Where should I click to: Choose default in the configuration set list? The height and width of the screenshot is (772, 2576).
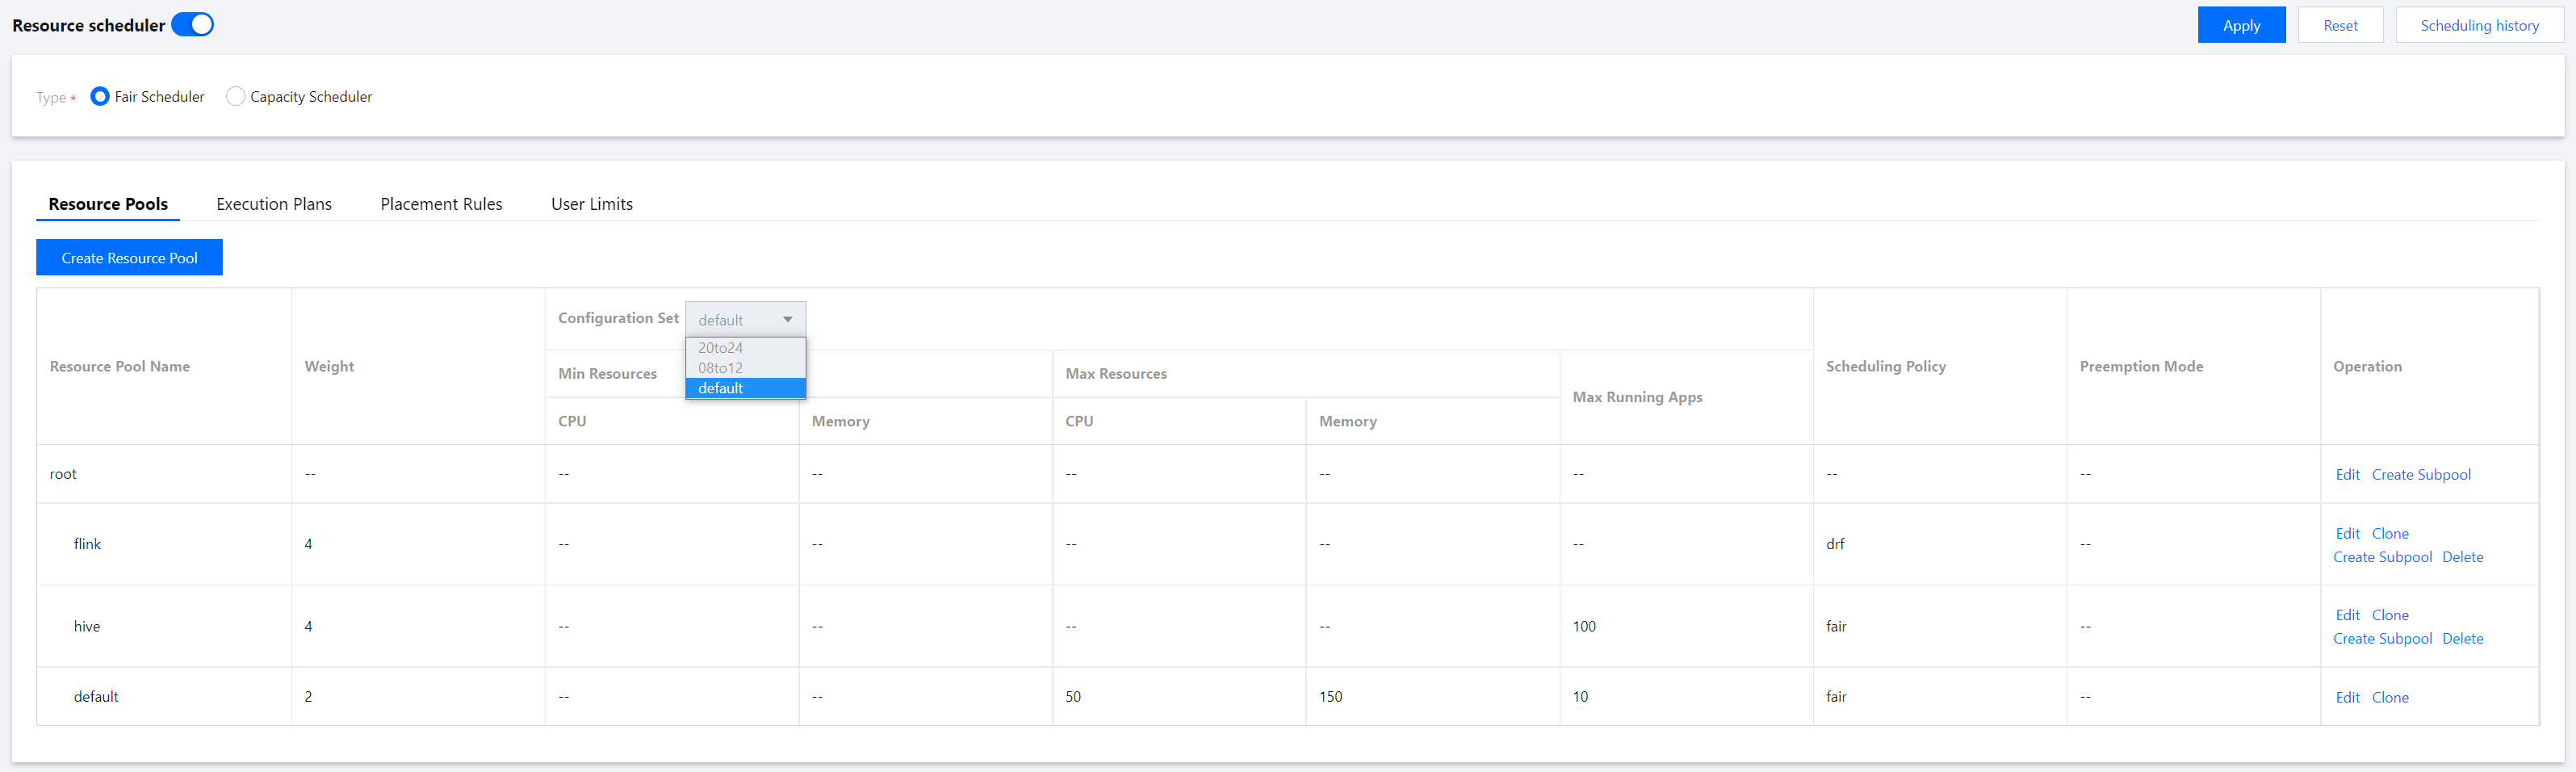click(x=745, y=388)
